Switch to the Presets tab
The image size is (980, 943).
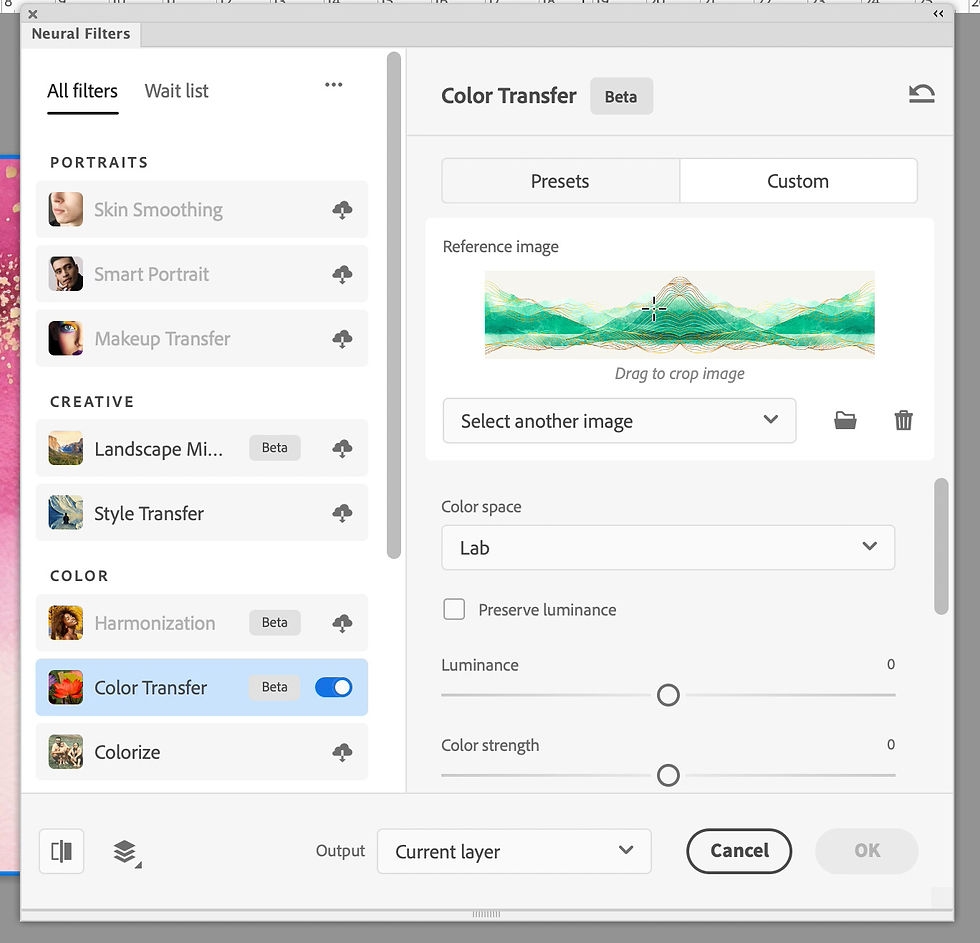(x=560, y=181)
